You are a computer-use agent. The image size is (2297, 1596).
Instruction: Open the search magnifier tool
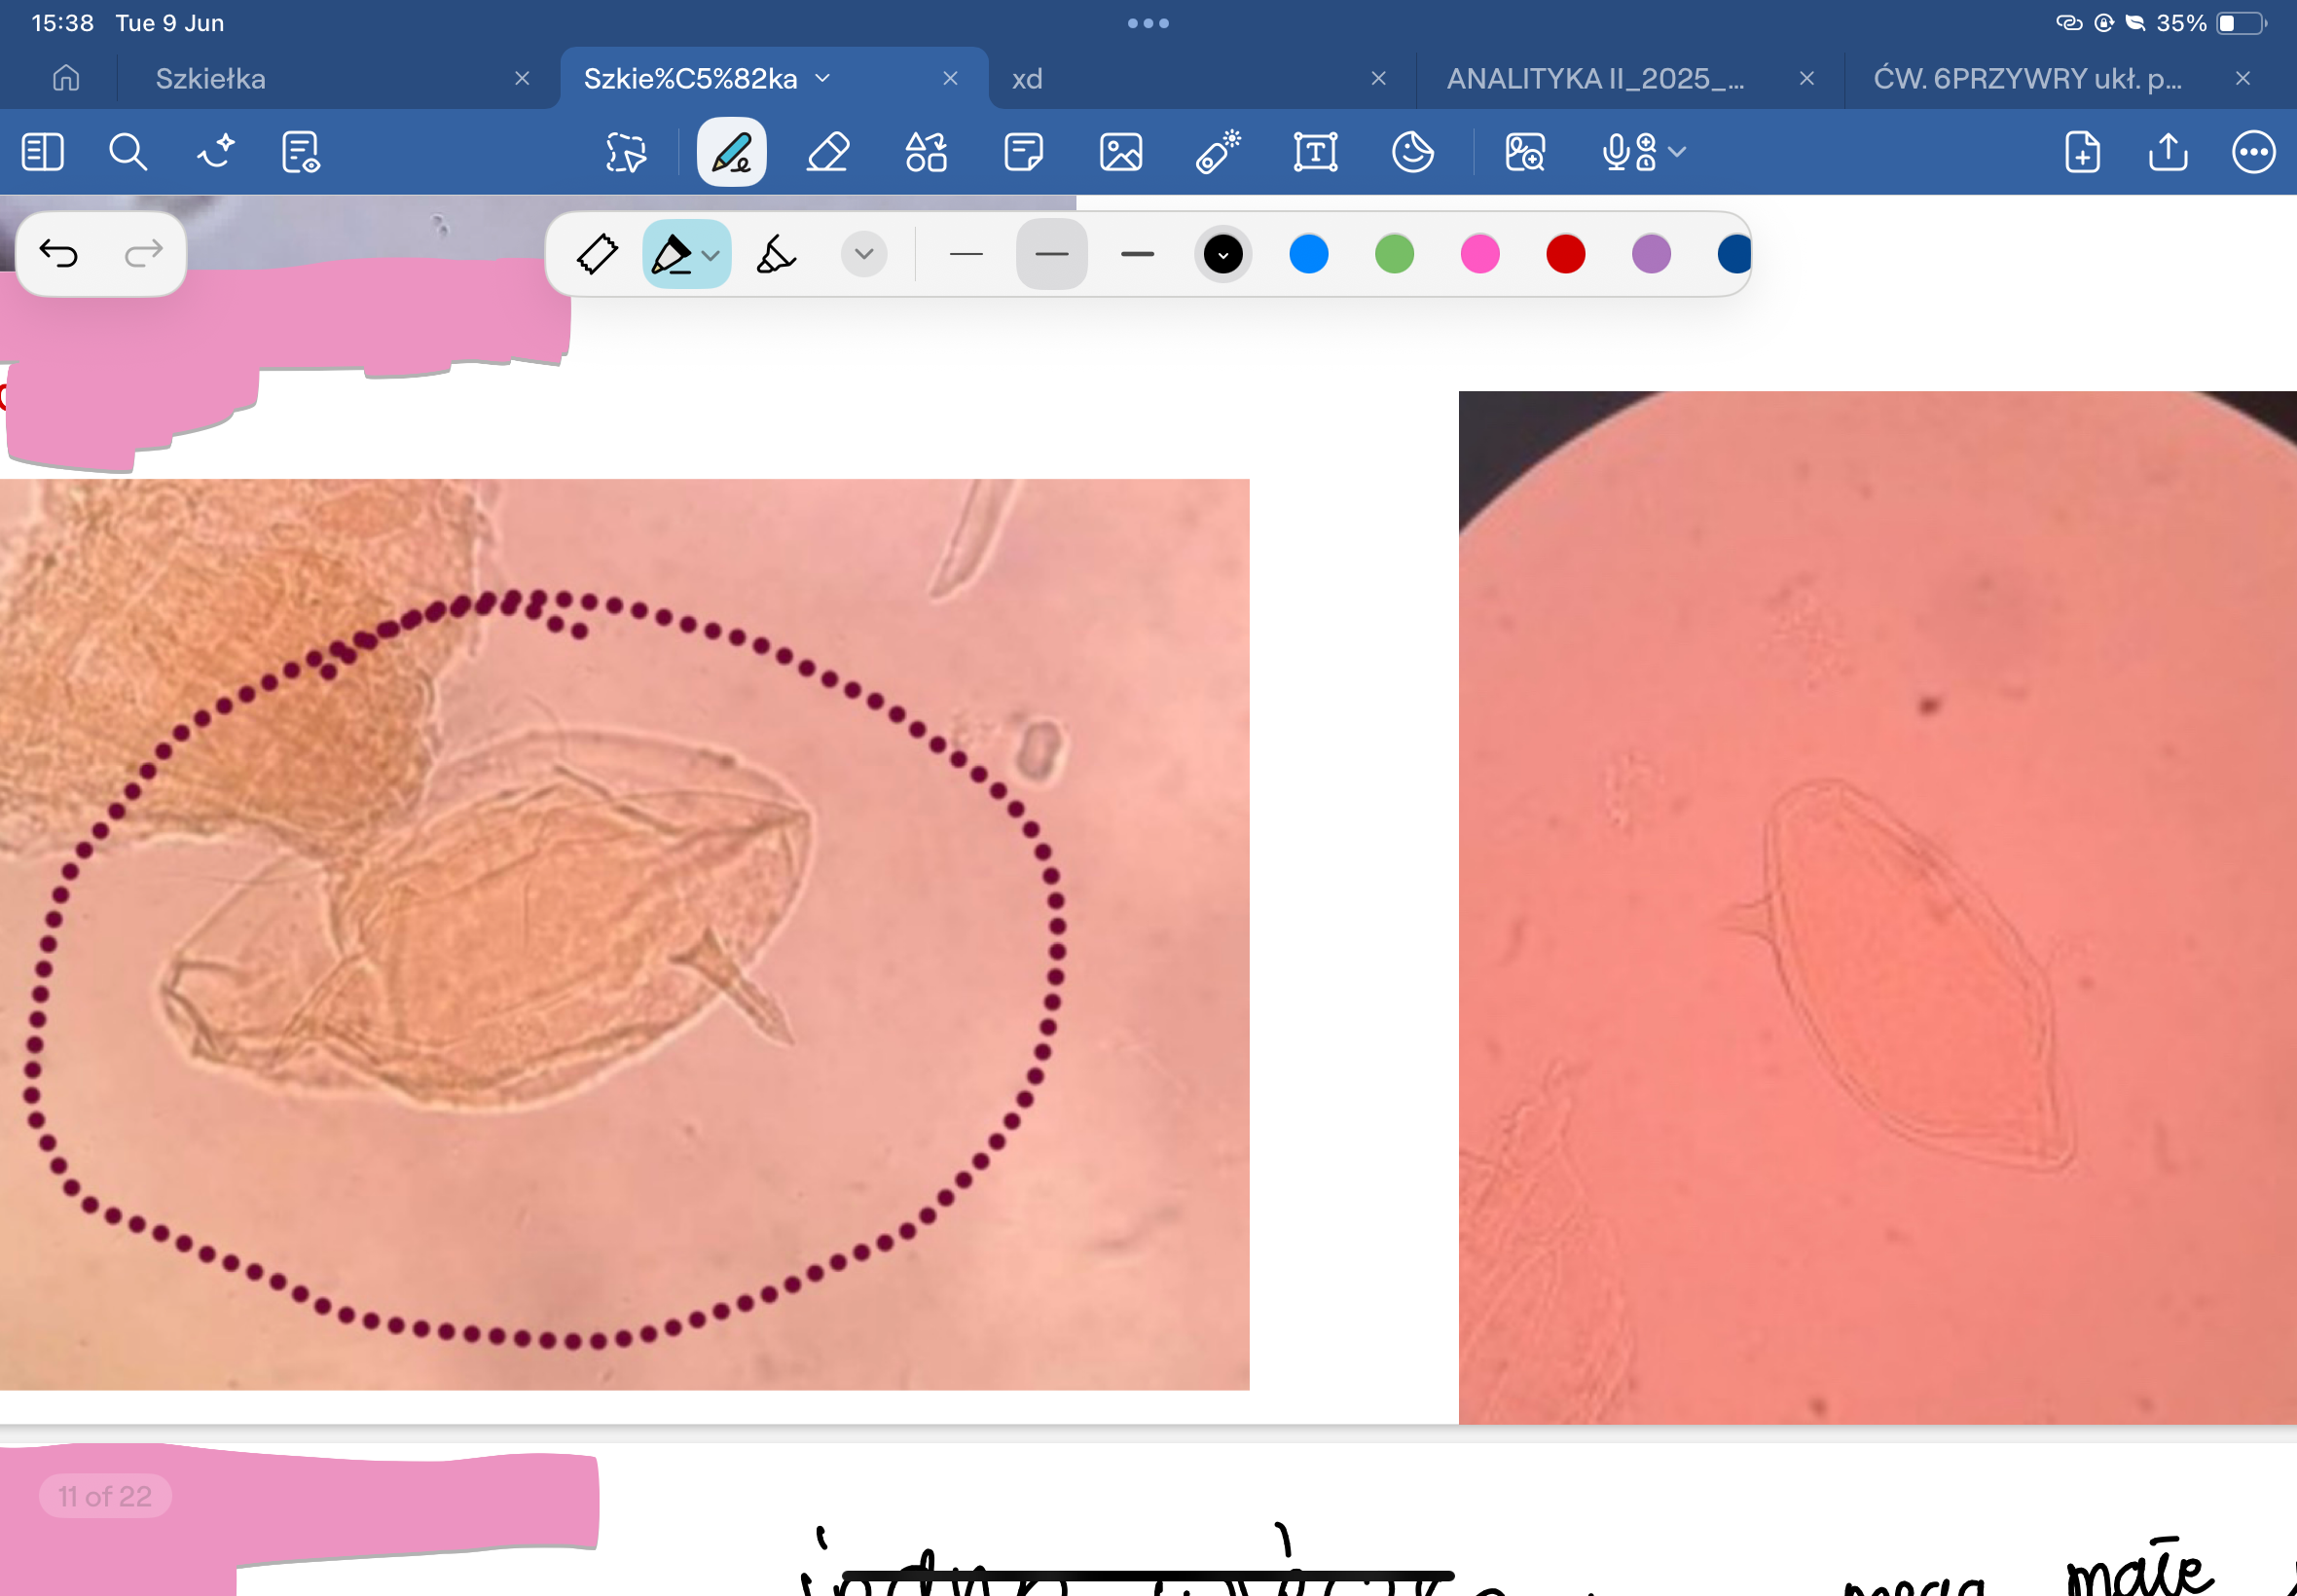(x=128, y=152)
